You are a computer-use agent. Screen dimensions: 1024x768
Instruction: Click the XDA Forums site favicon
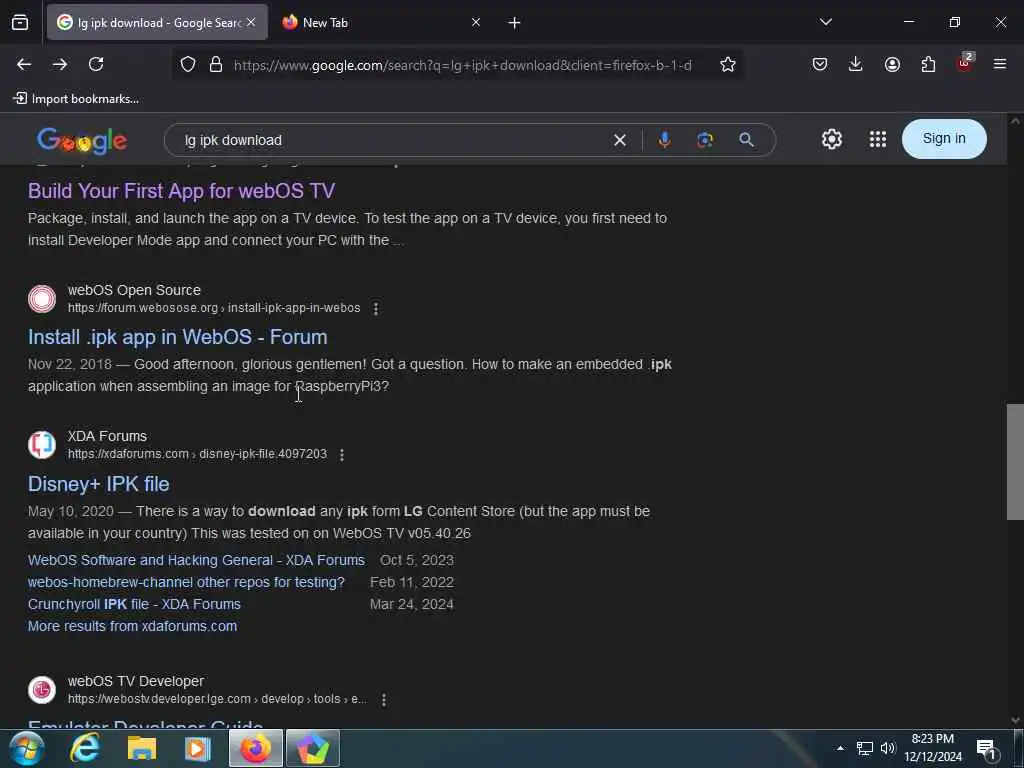click(x=42, y=445)
